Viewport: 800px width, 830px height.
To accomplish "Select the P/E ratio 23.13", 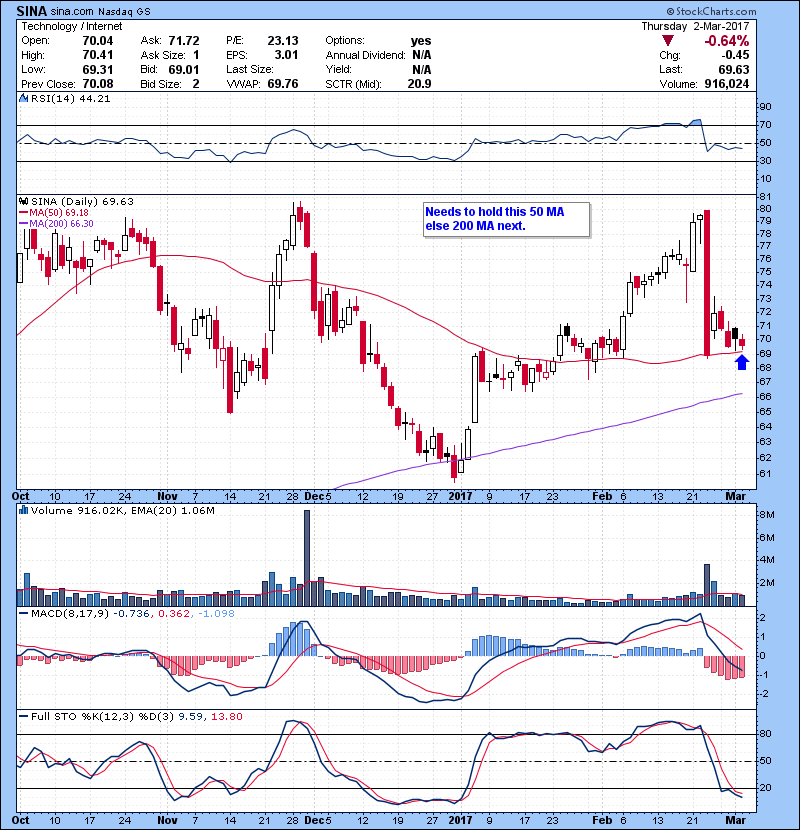I will coord(283,41).
